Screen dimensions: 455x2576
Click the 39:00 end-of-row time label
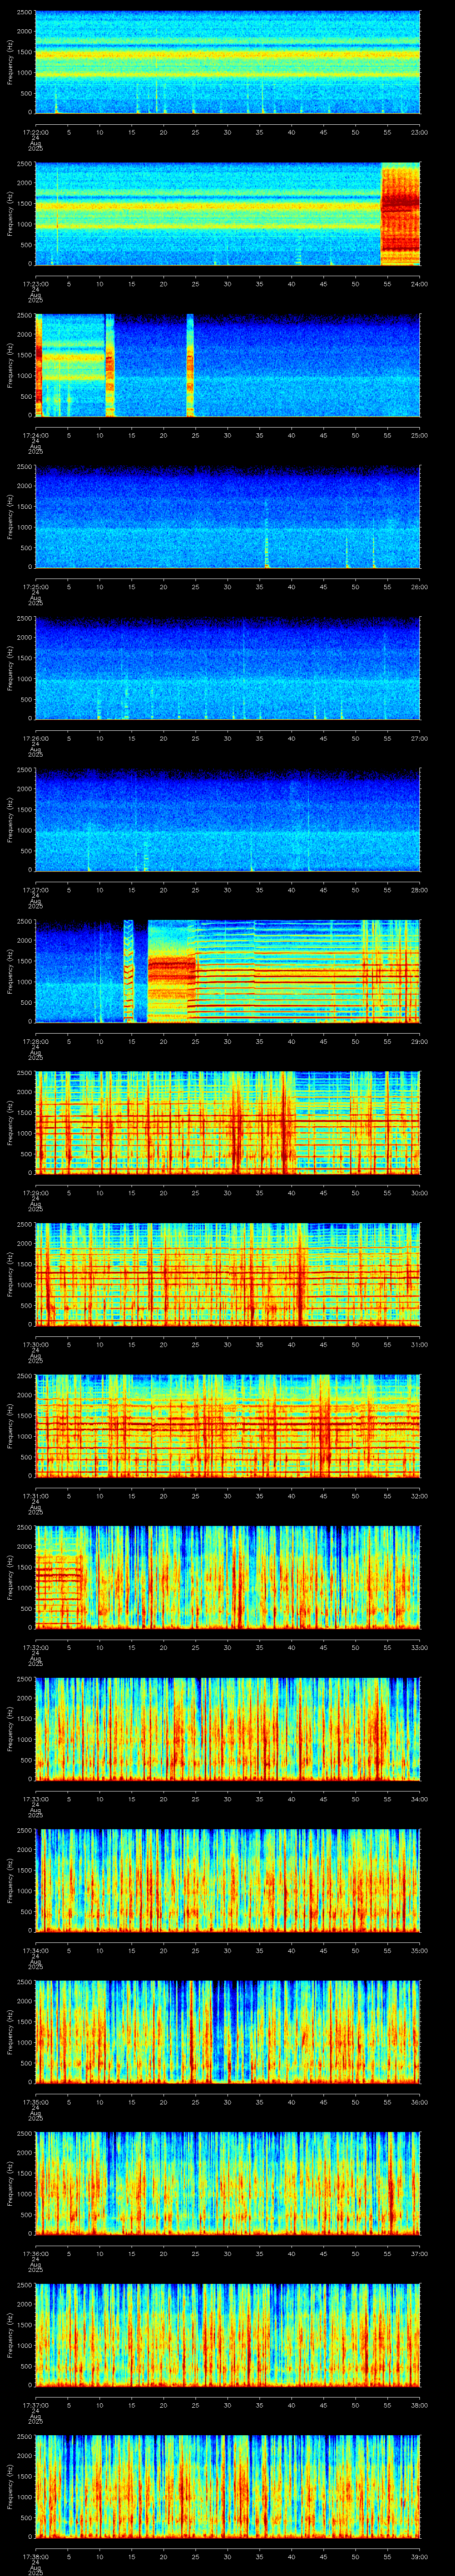(419, 2556)
